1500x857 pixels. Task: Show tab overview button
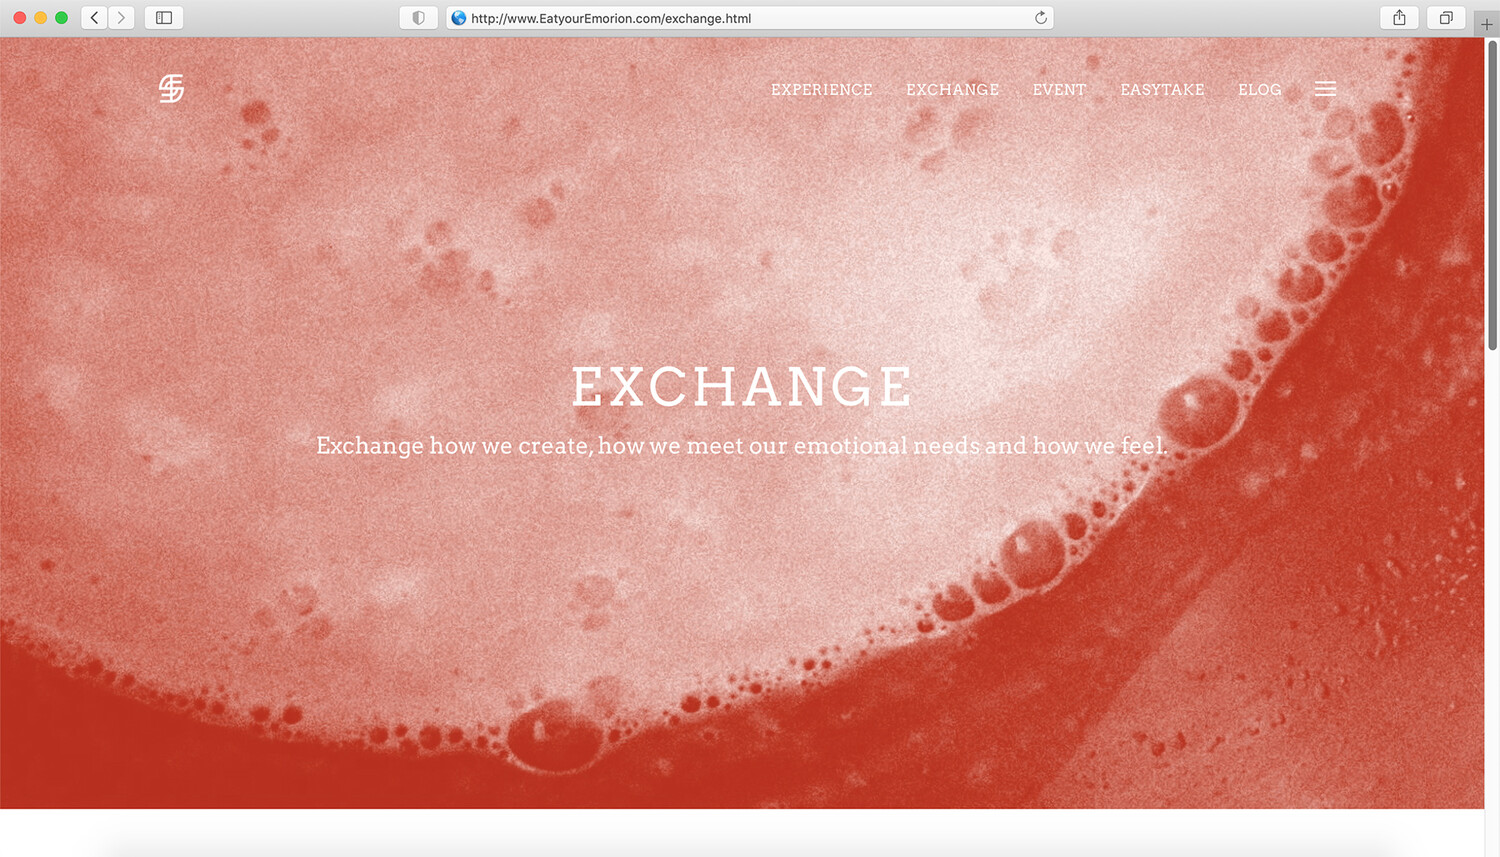tap(1446, 18)
